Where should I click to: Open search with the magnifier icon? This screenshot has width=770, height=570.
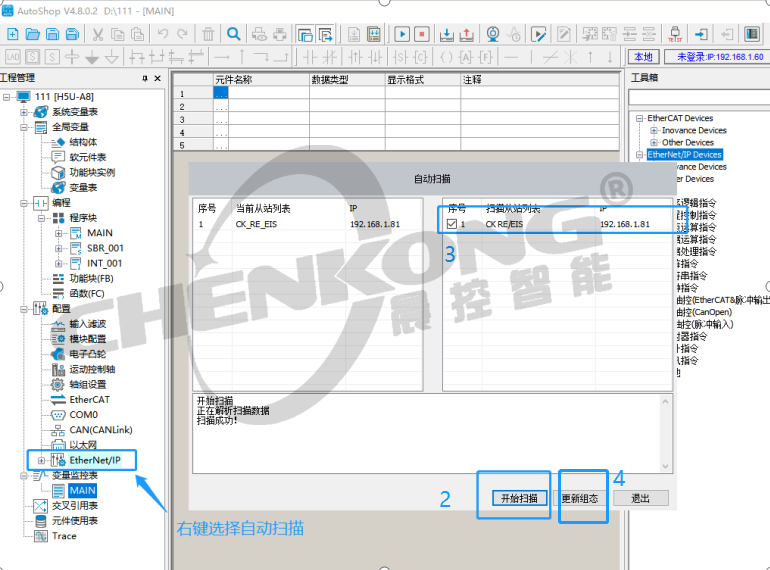(x=234, y=34)
